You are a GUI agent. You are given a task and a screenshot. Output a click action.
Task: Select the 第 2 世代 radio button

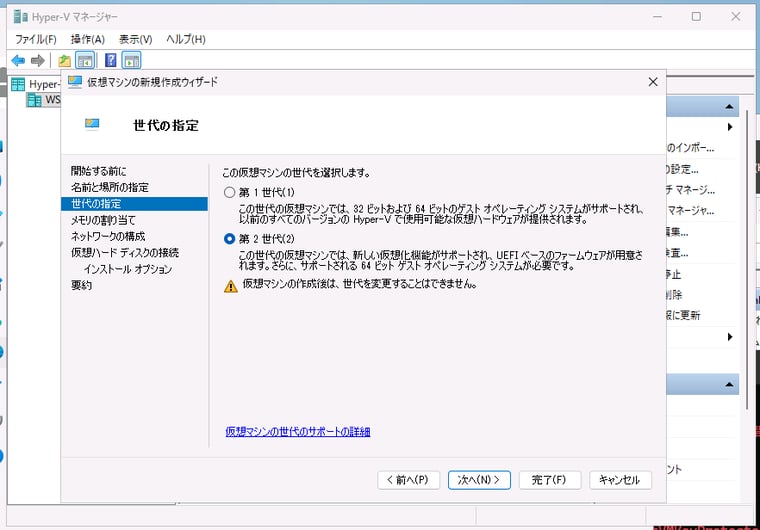[229, 239]
